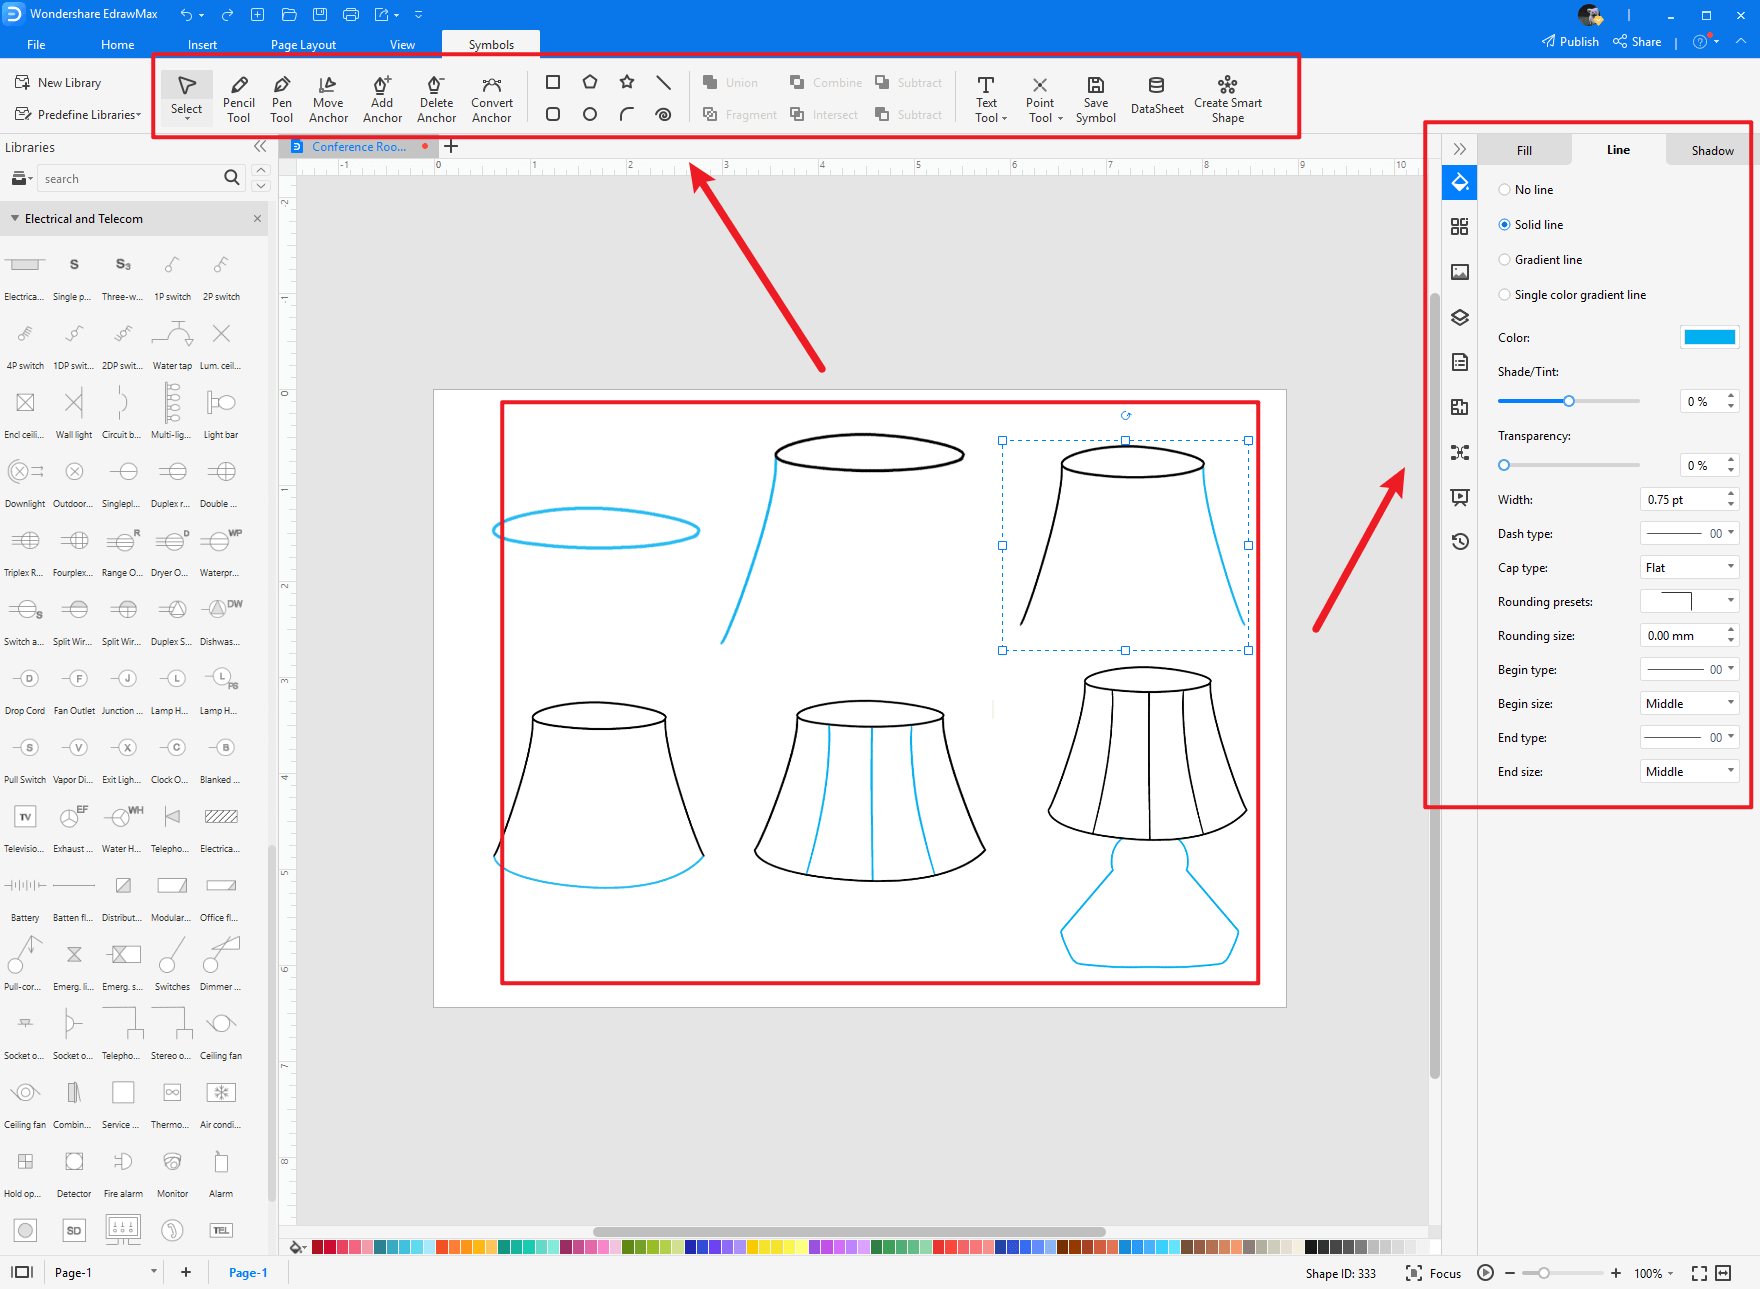1760x1289 pixels.
Task: Switch to the Shadow tab
Action: (1712, 151)
